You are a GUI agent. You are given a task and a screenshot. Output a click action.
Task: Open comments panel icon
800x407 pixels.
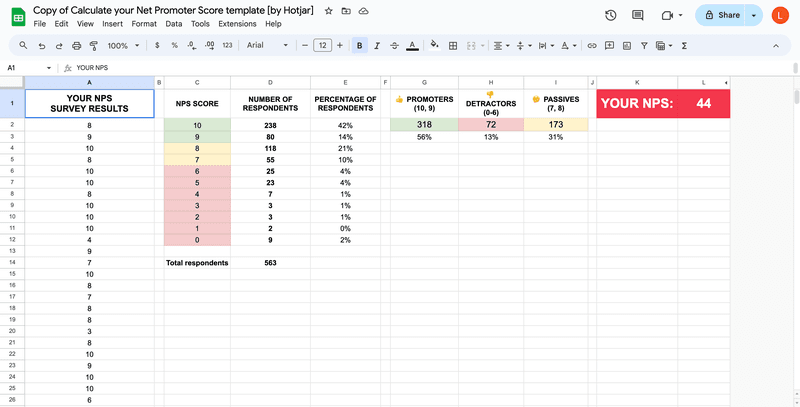point(638,15)
